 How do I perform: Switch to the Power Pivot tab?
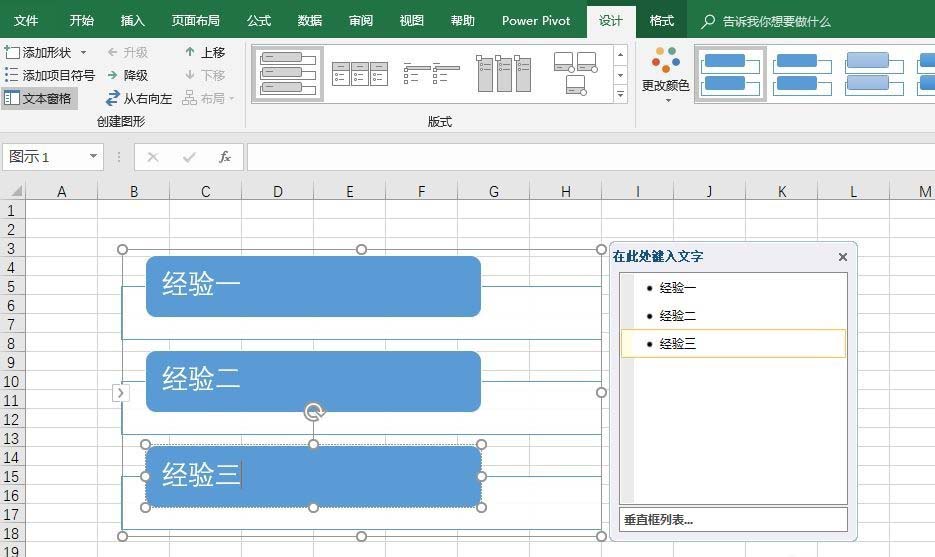pyautogui.click(x=535, y=21)
